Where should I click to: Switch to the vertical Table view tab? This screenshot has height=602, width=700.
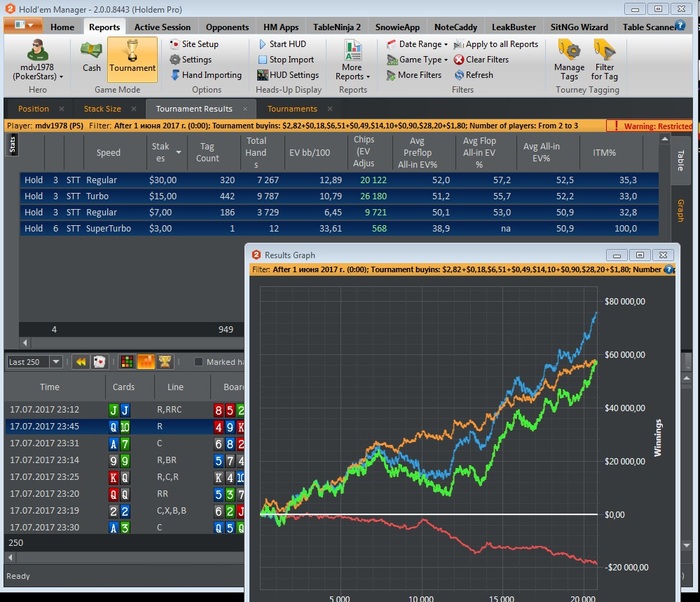point(680,160)
